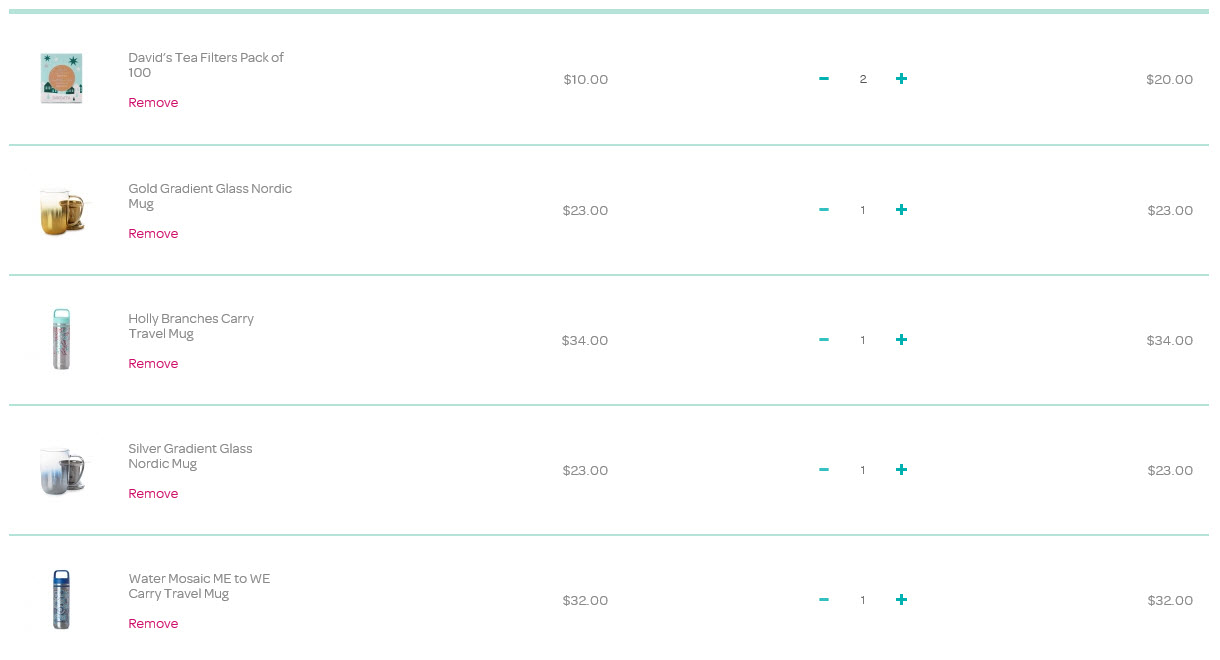
Task: Decrease quantity of Water Mosaic travel mug
Action: click(824, 600)
